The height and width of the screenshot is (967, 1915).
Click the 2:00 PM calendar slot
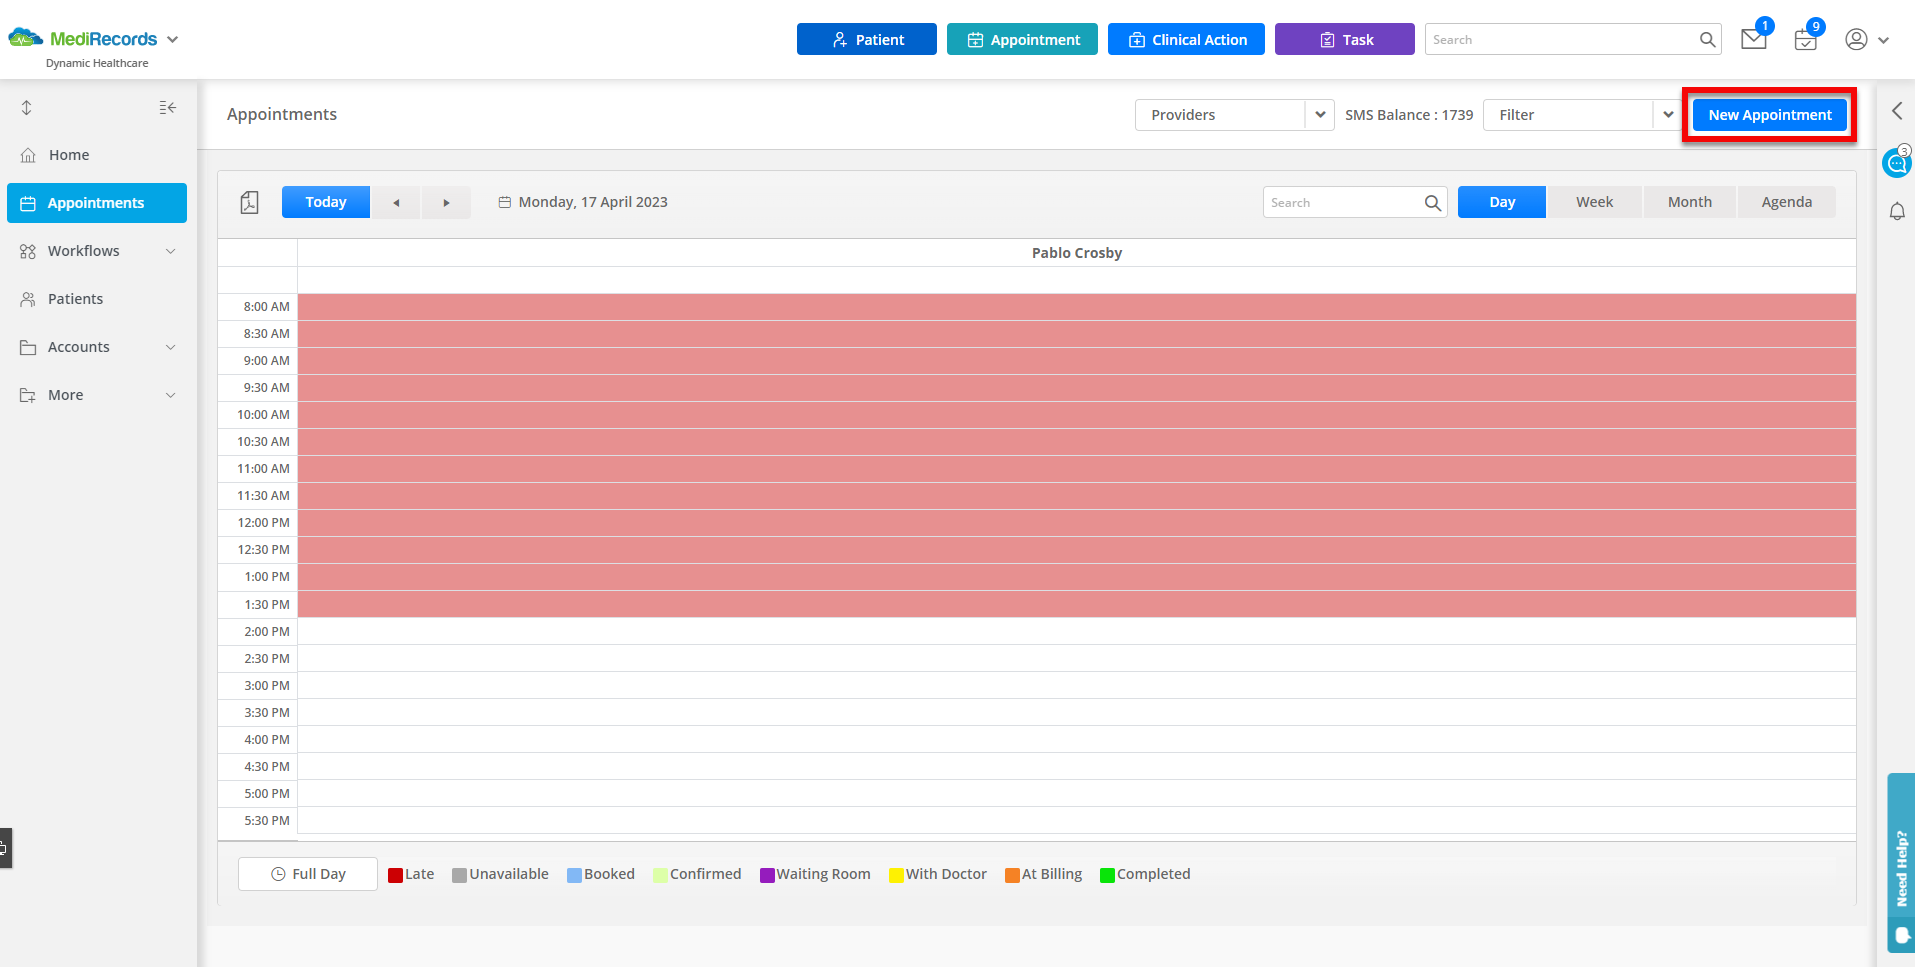(1076, 631)
